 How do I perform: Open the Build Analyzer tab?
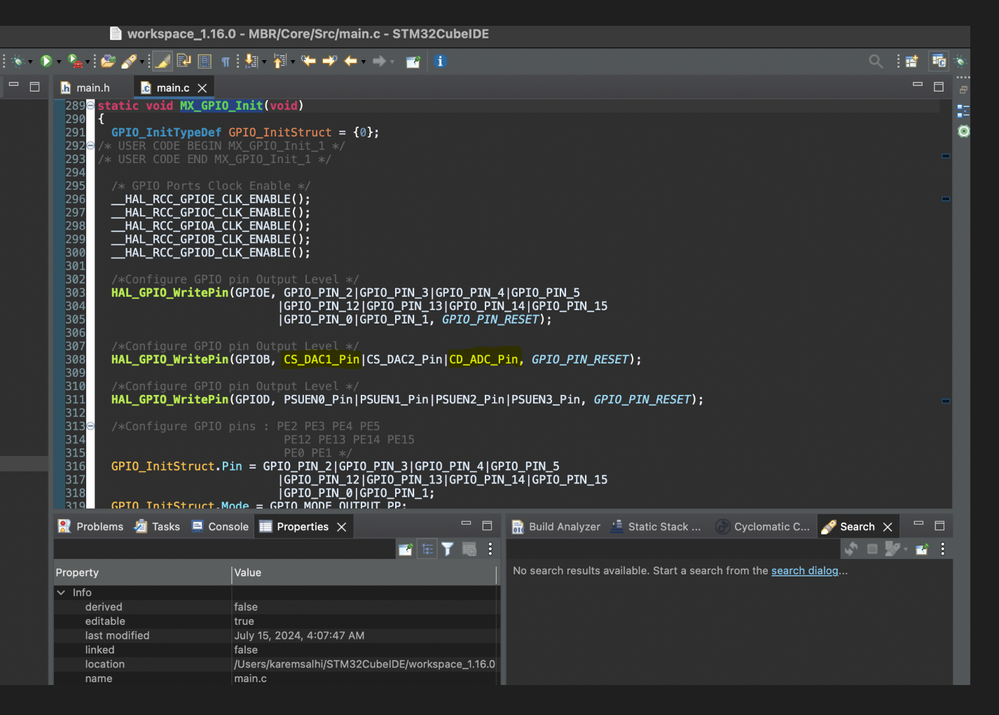tap(564, 527)
